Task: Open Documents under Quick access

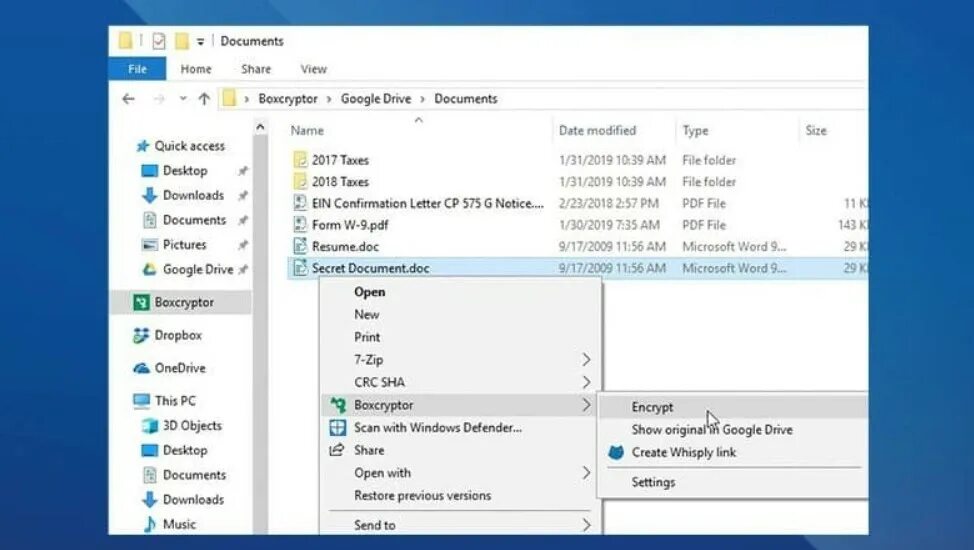Action: pos(194,220)
